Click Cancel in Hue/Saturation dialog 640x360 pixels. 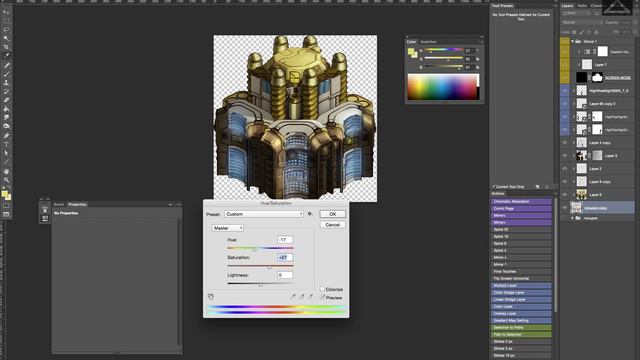click(x=332, y=225)
